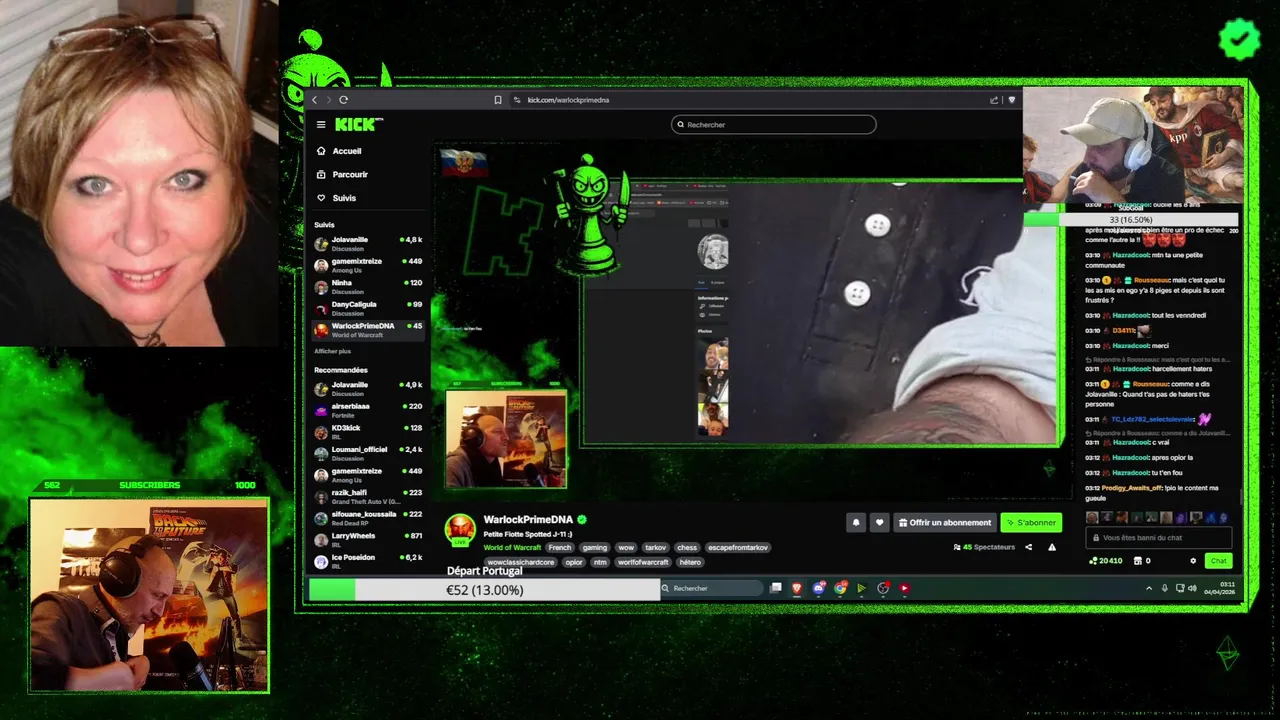Open the World of Warcraft category link
The width and height of the screenshot is (1280, 720).
[512, 548]
